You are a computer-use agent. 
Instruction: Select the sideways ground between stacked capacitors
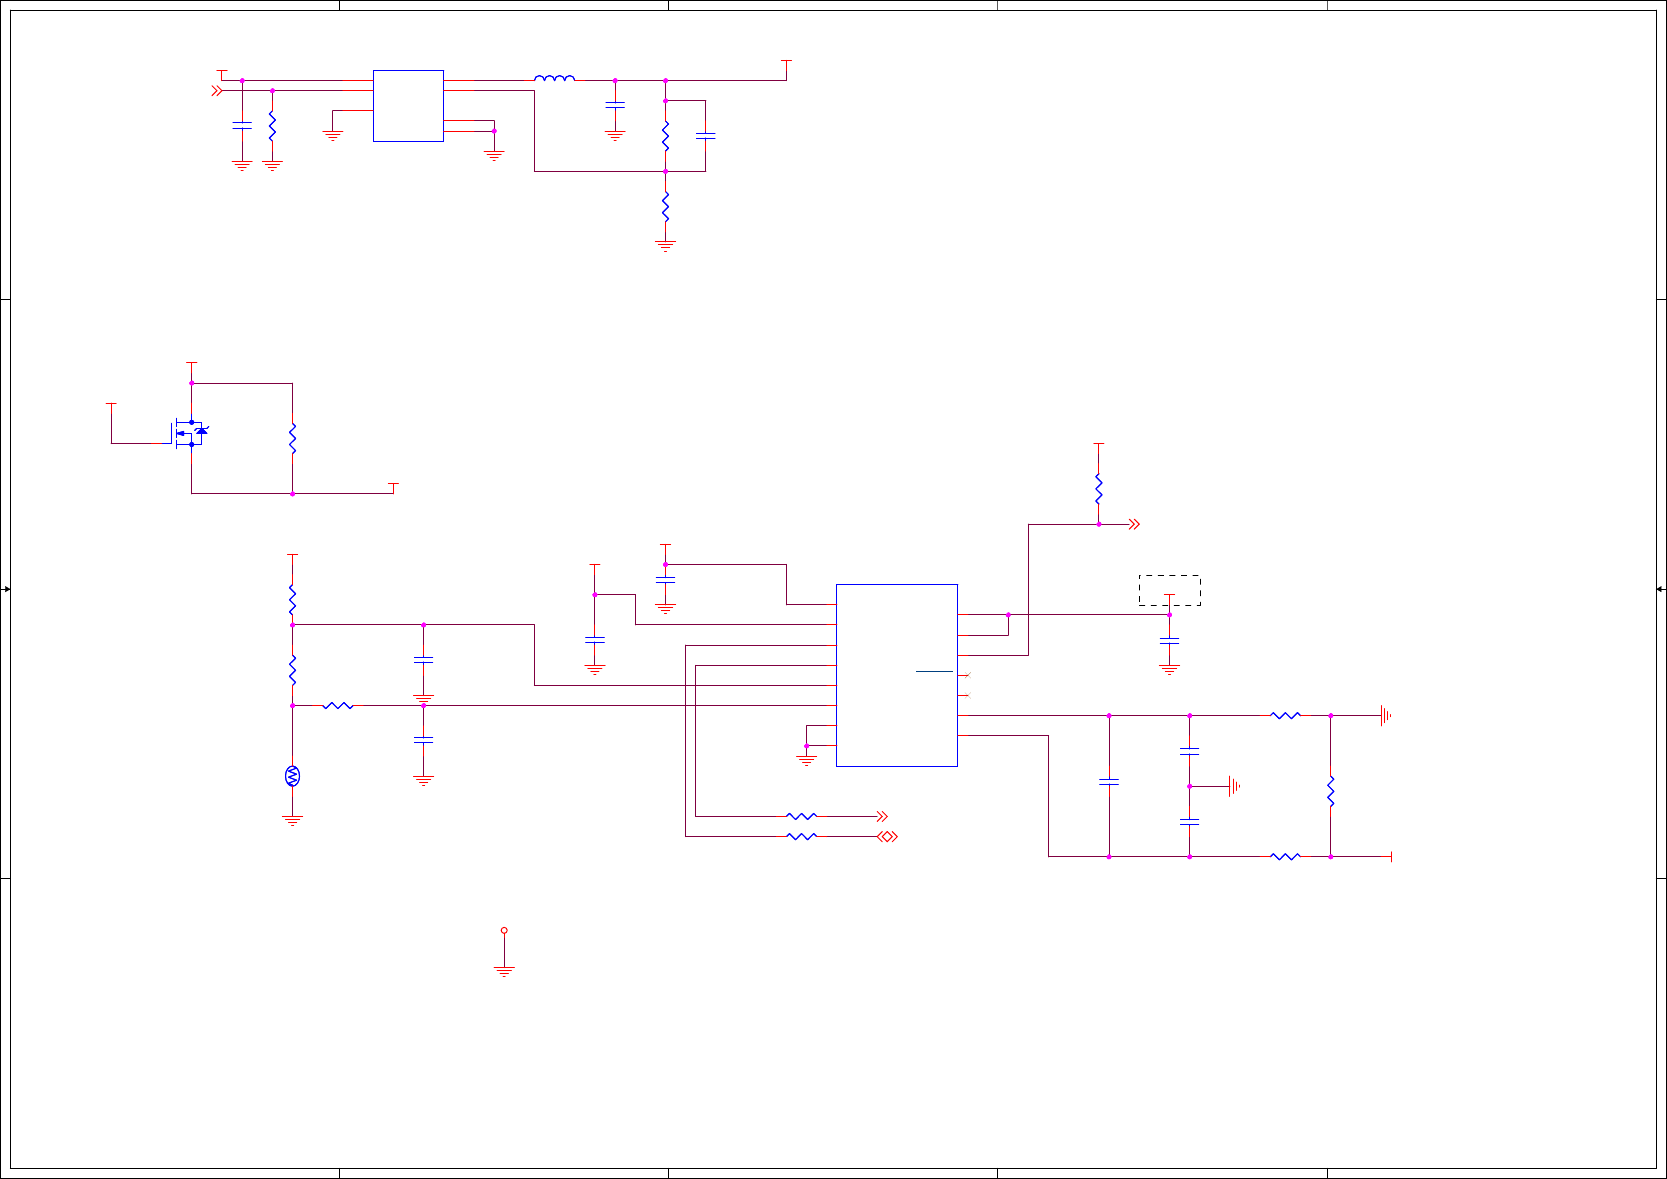(x=1235, y=787)
